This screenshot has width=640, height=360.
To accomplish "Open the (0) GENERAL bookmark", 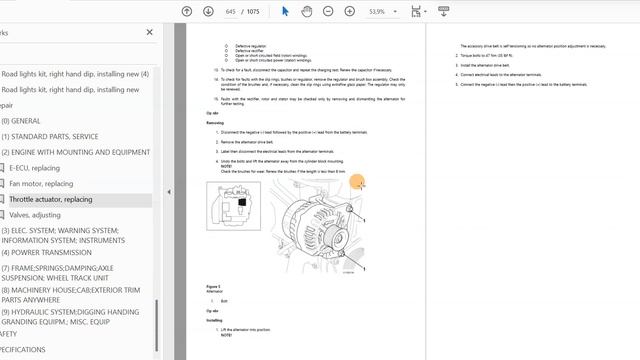I will point(21,121).
